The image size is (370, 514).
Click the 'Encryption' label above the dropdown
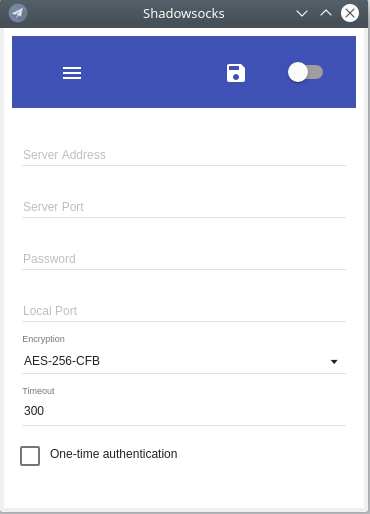[x=43, y=339]
